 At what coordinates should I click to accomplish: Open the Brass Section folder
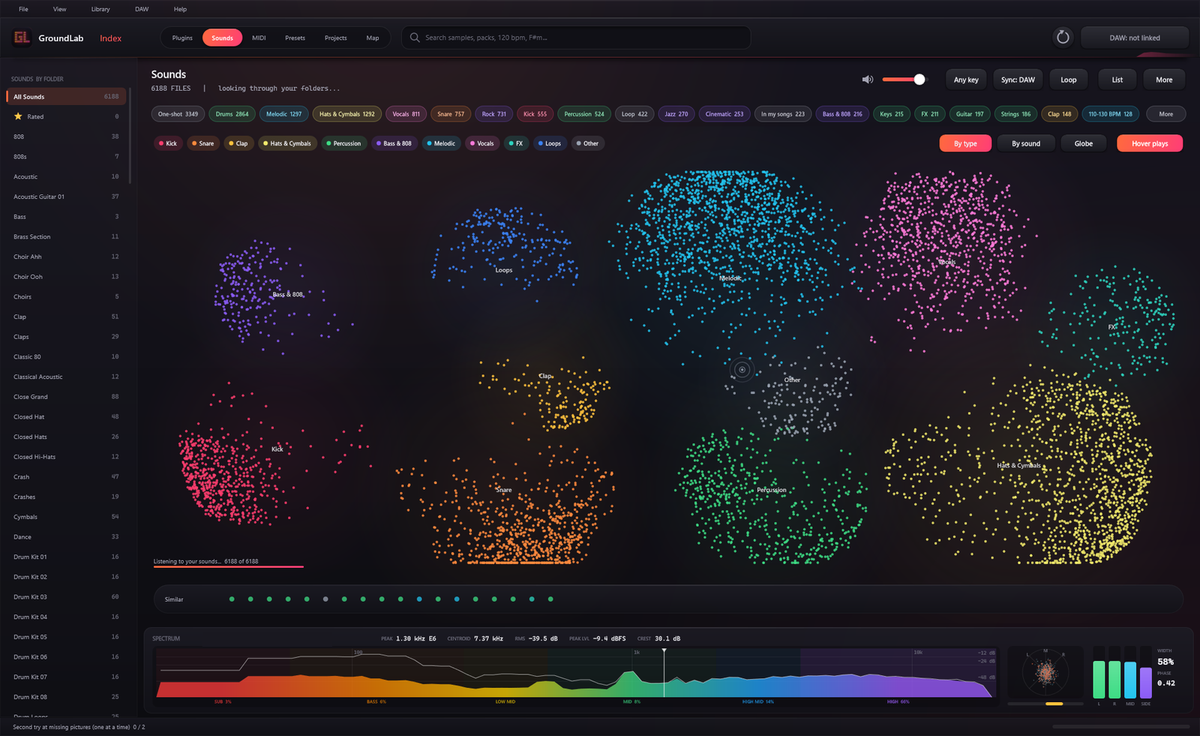65,236
